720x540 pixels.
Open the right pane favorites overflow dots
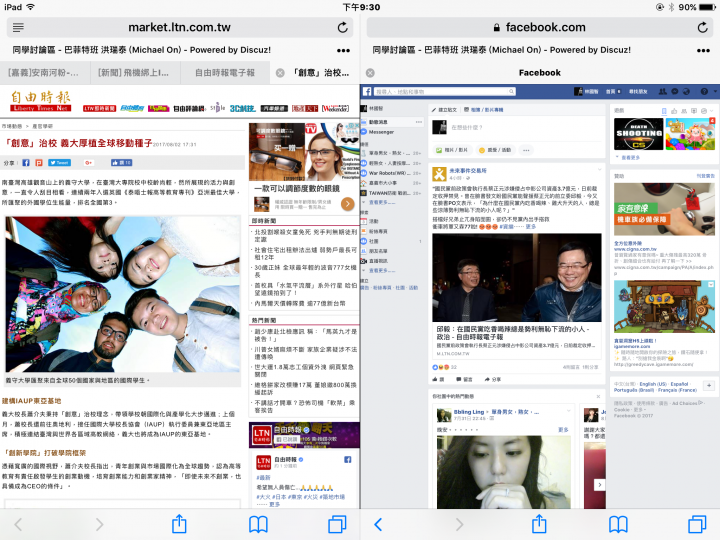point(703,50)
